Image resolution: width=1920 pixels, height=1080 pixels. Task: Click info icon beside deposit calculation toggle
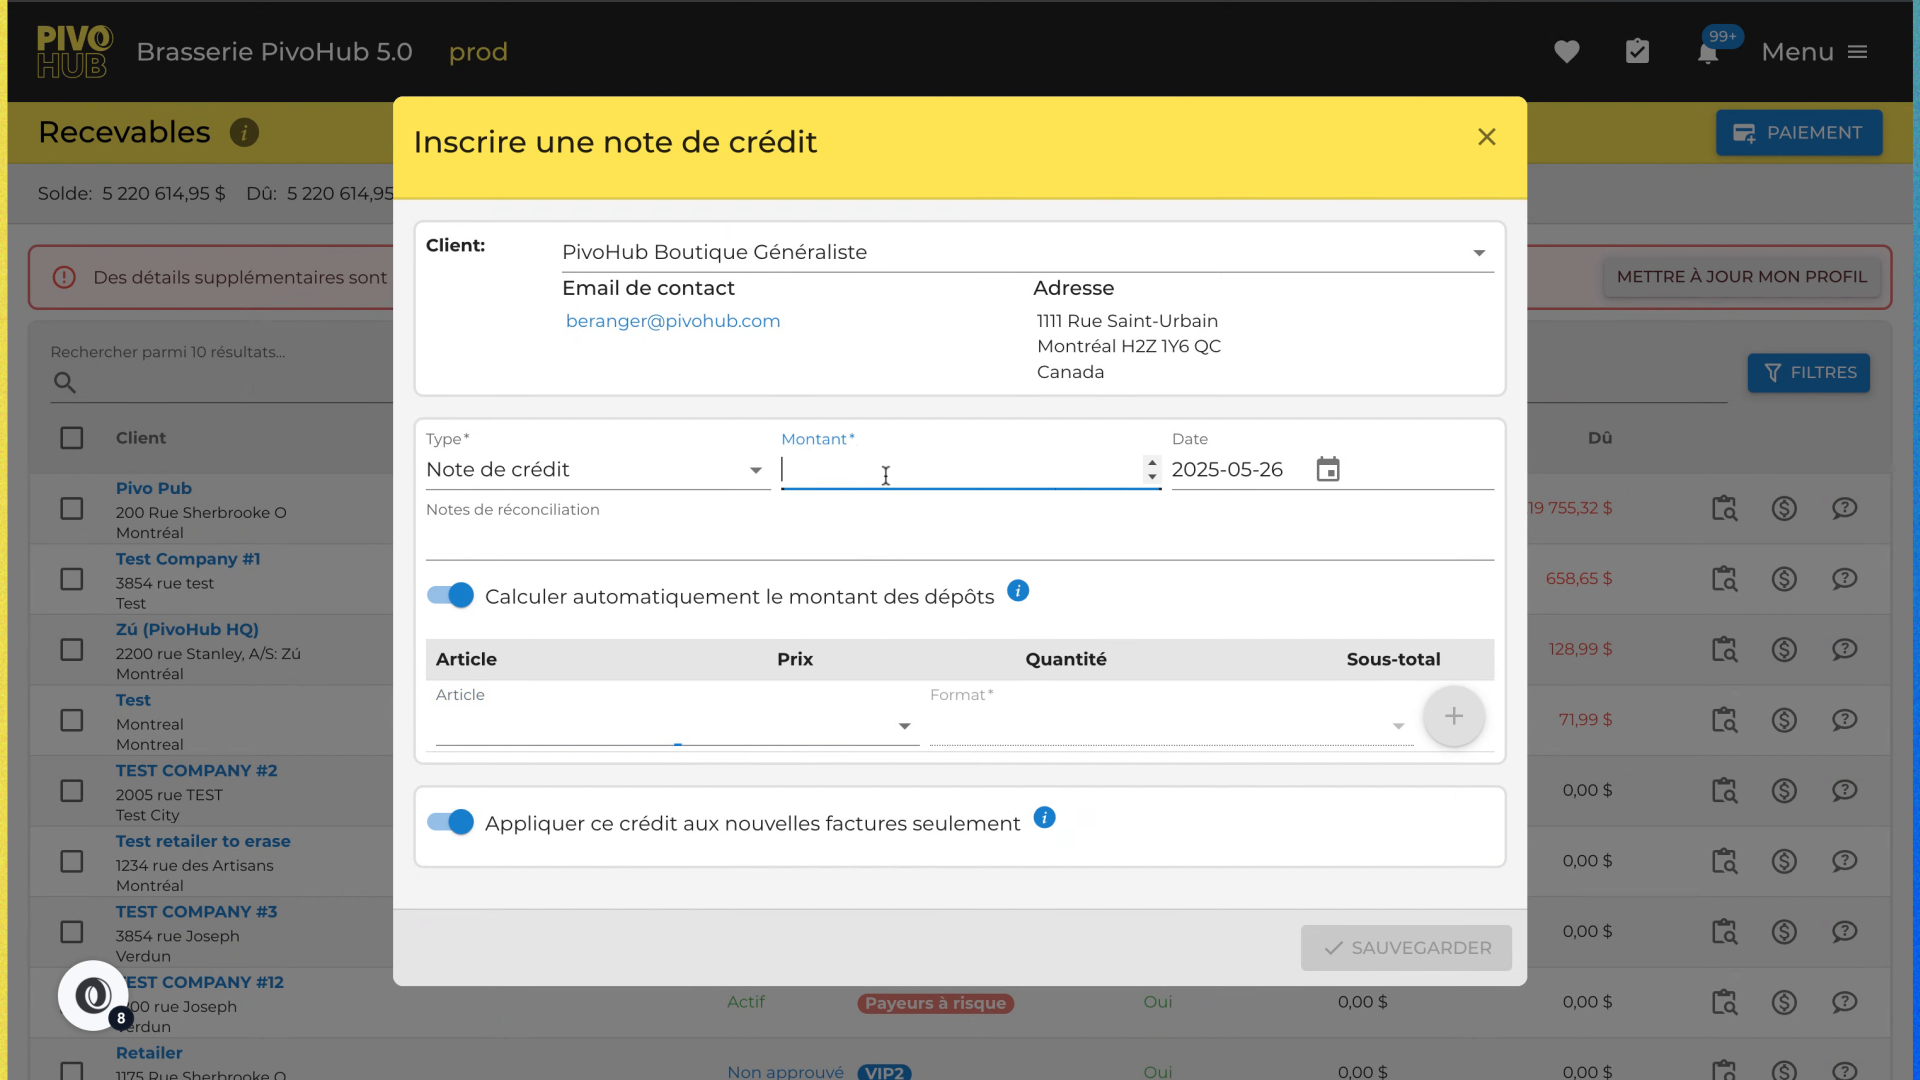[x=1018, y=591]
